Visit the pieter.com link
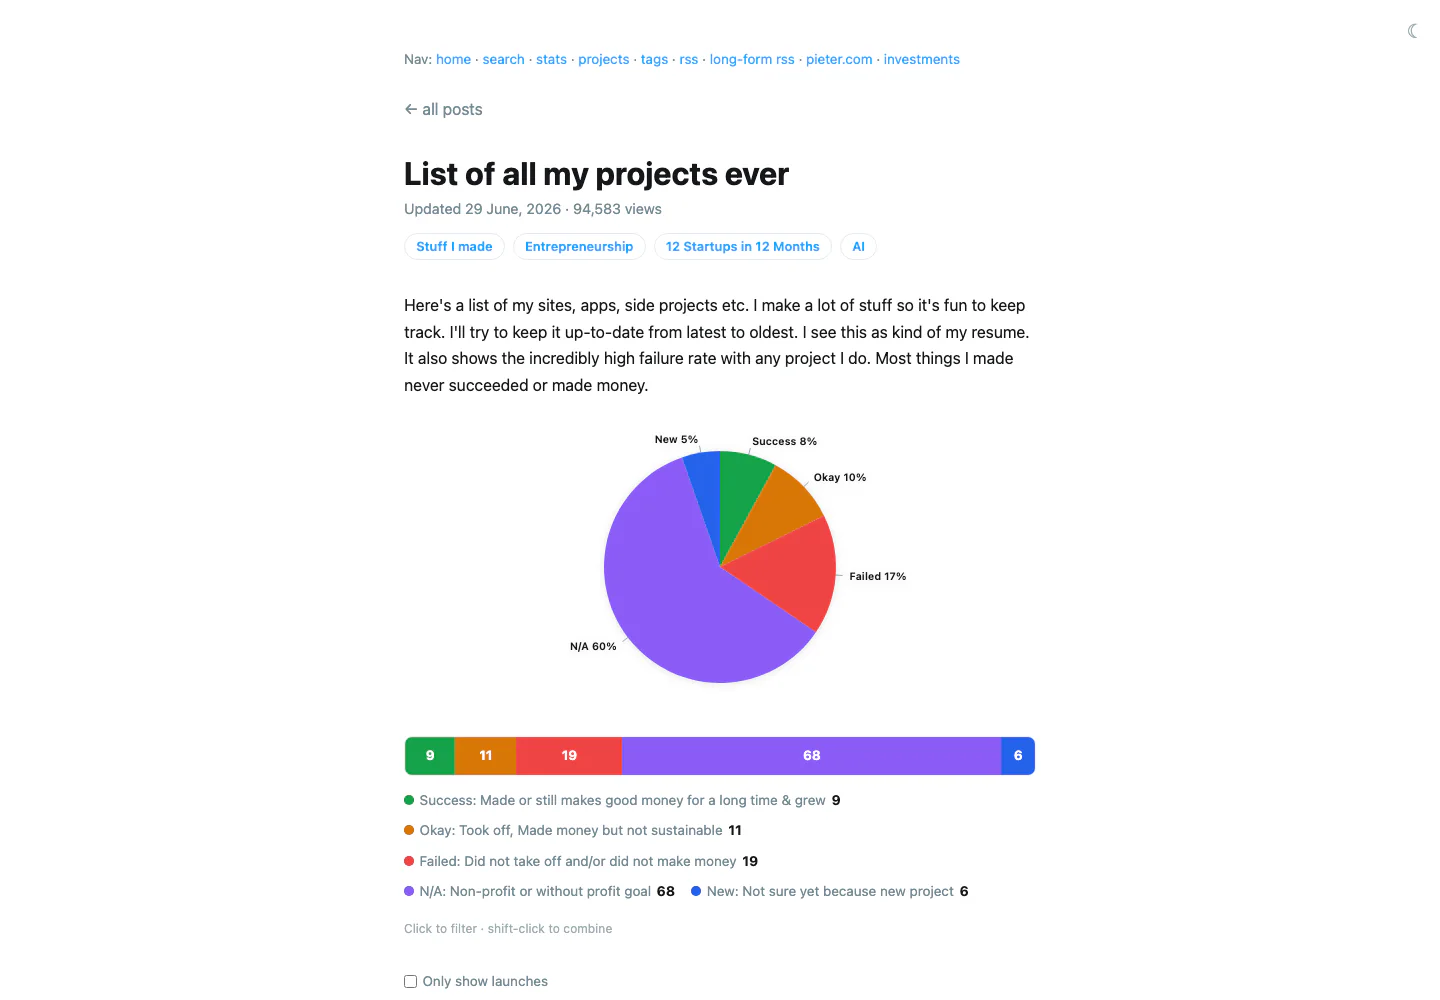 [x=839, y=59]
